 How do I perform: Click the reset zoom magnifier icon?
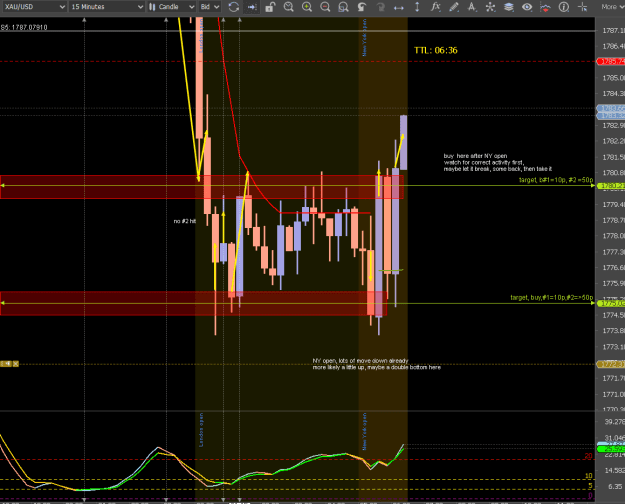[343, 7]
